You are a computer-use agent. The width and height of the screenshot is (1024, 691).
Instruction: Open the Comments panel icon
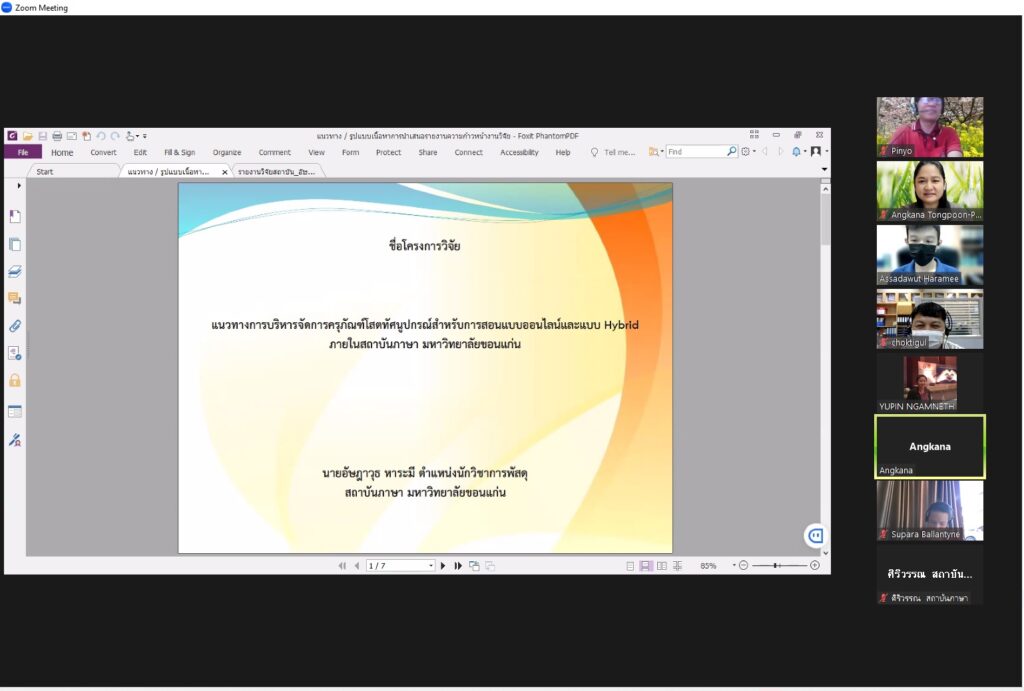click(15, 298)
